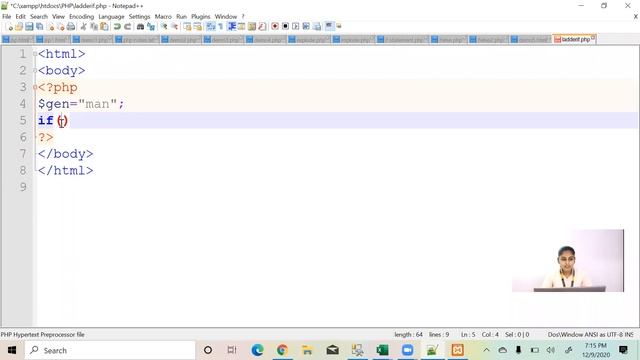This screenshot has width=640, height=360.
Task: Open the View menu
Action: pyautogui.click(x=58, y=17)
